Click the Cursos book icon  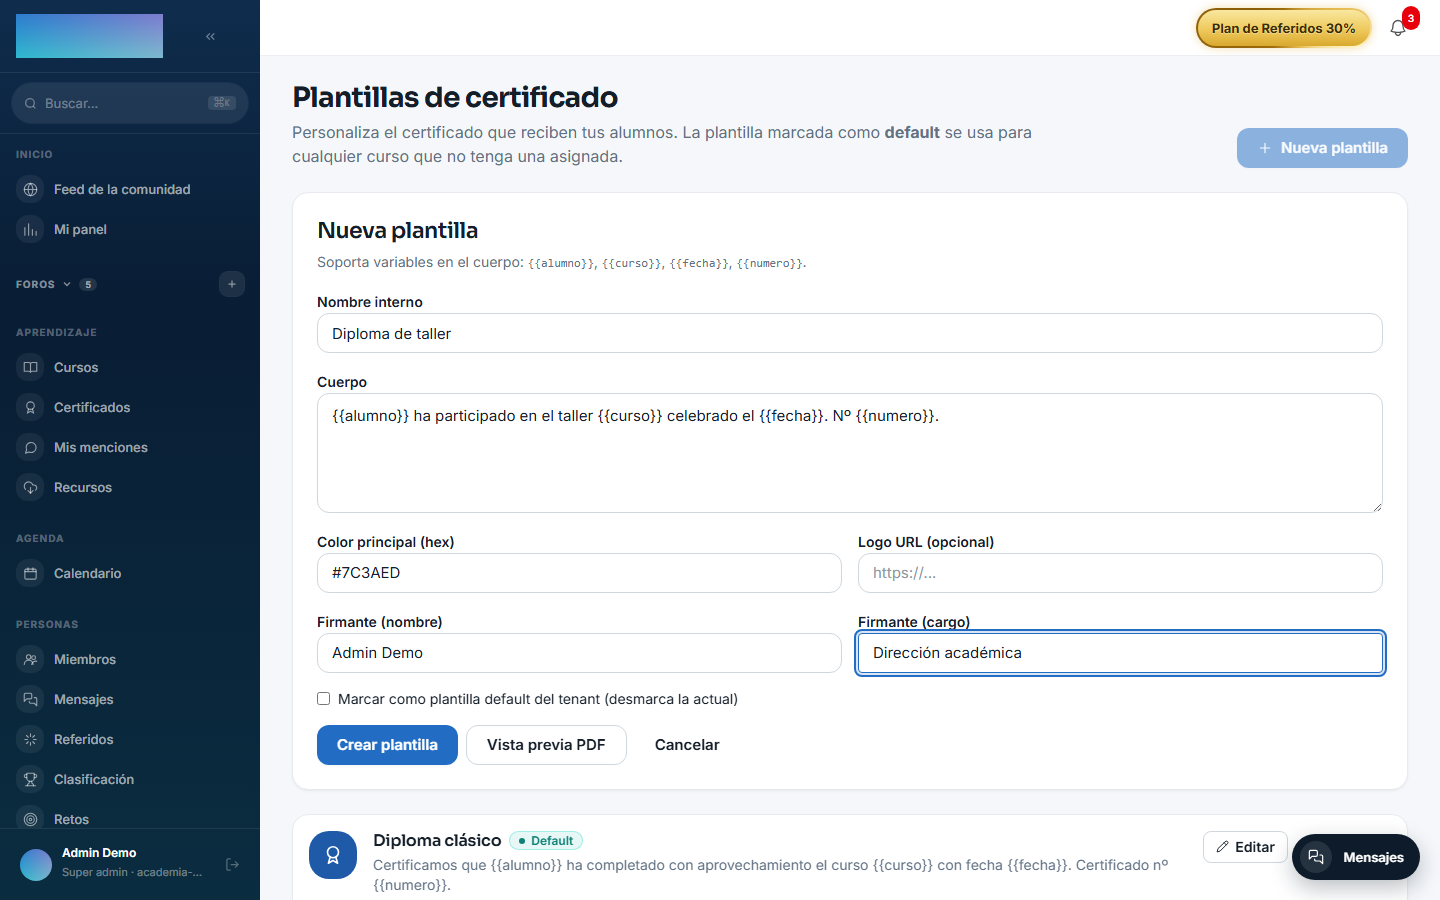click(x=31, y=367)
